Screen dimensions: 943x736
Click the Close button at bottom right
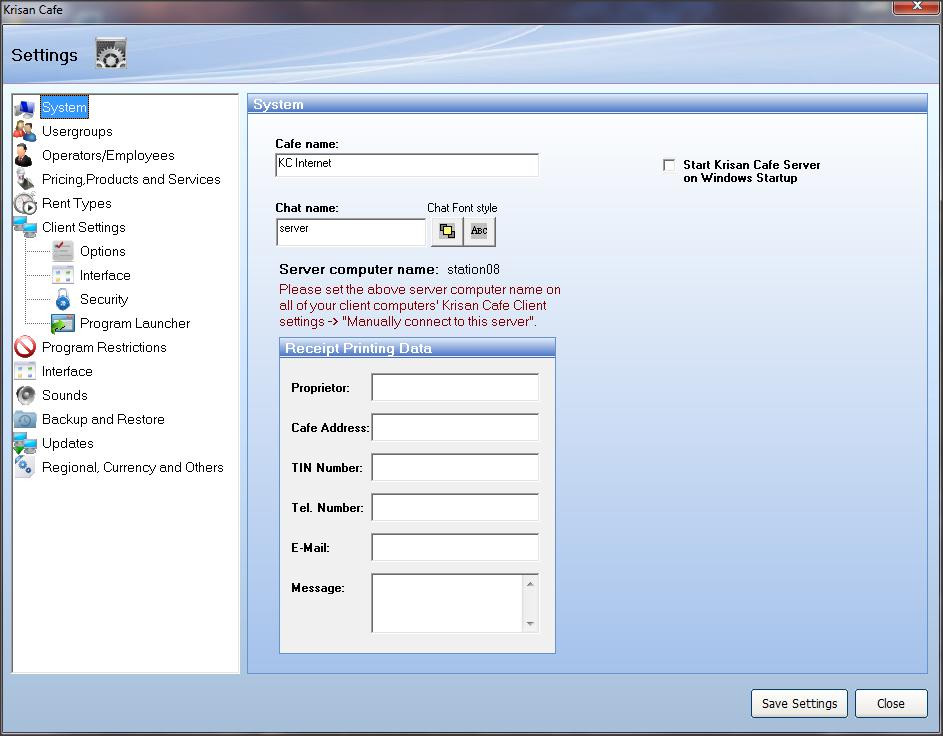coord(891,704)
